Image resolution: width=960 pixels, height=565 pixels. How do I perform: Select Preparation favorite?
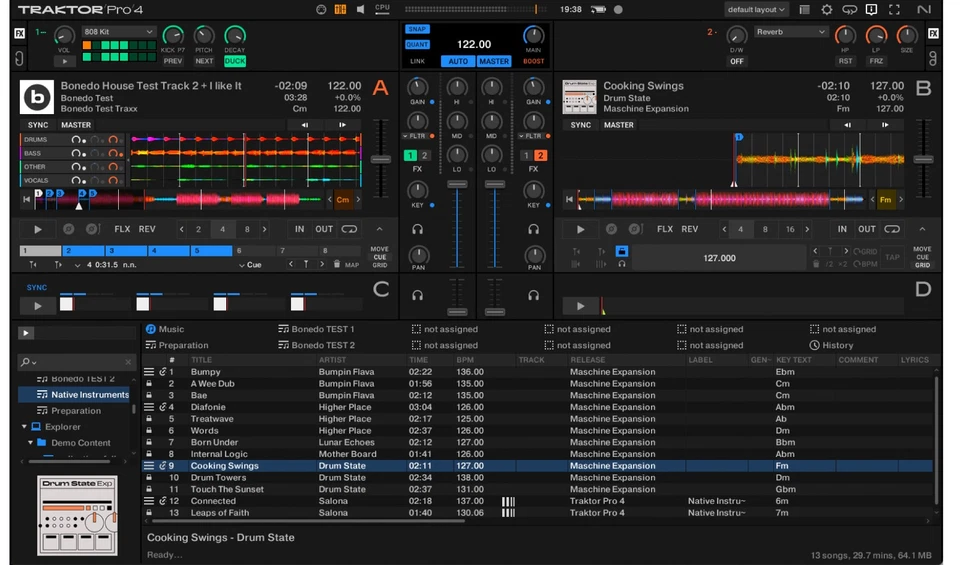pyautogui.click(x=177, y=345)
